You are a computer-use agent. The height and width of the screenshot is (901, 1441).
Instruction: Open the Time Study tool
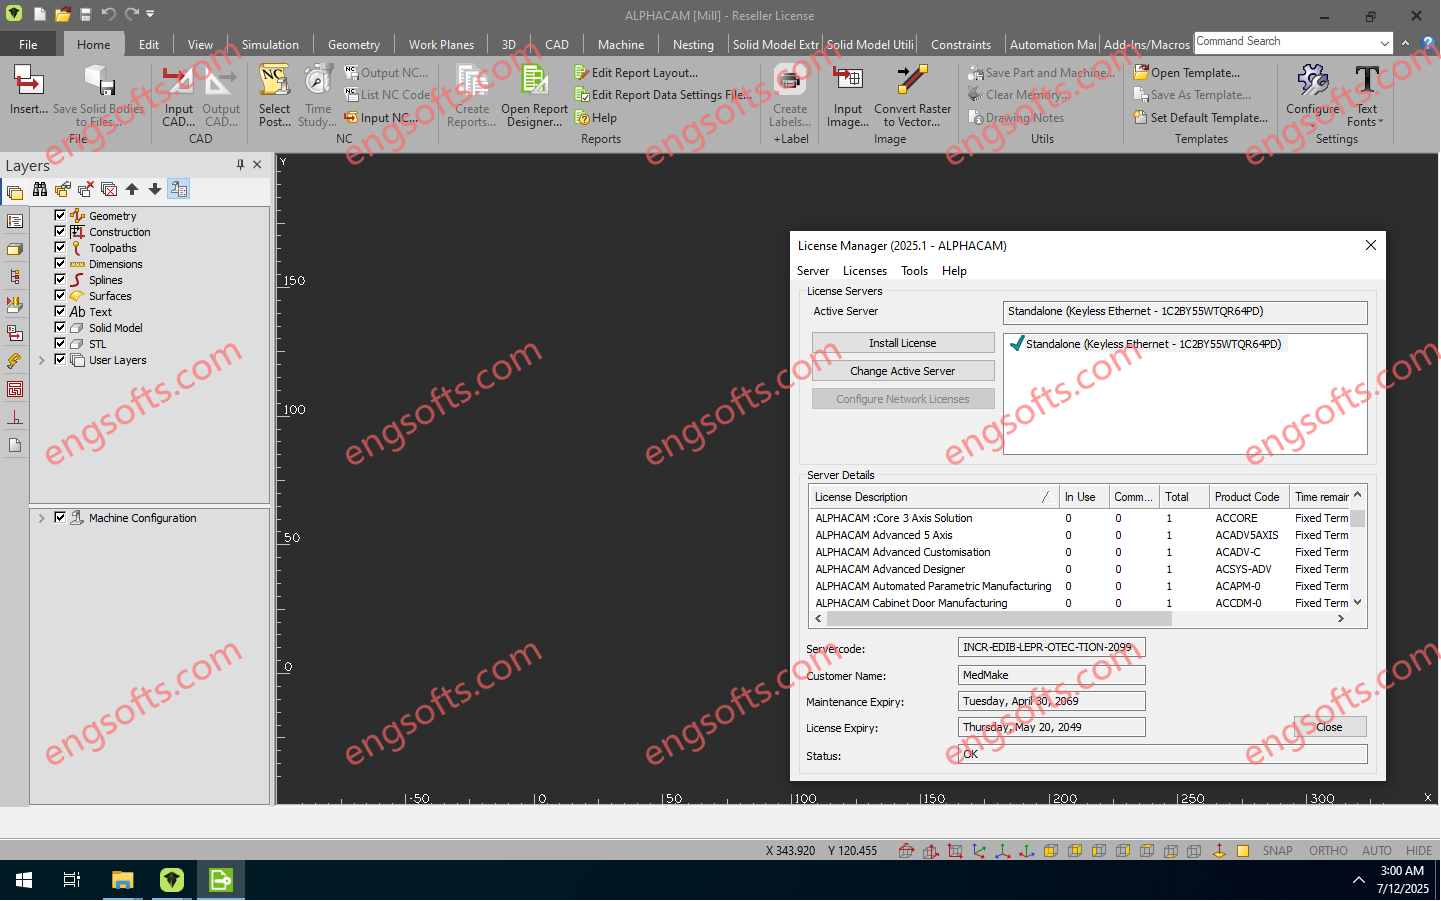[x=318, y=96]
